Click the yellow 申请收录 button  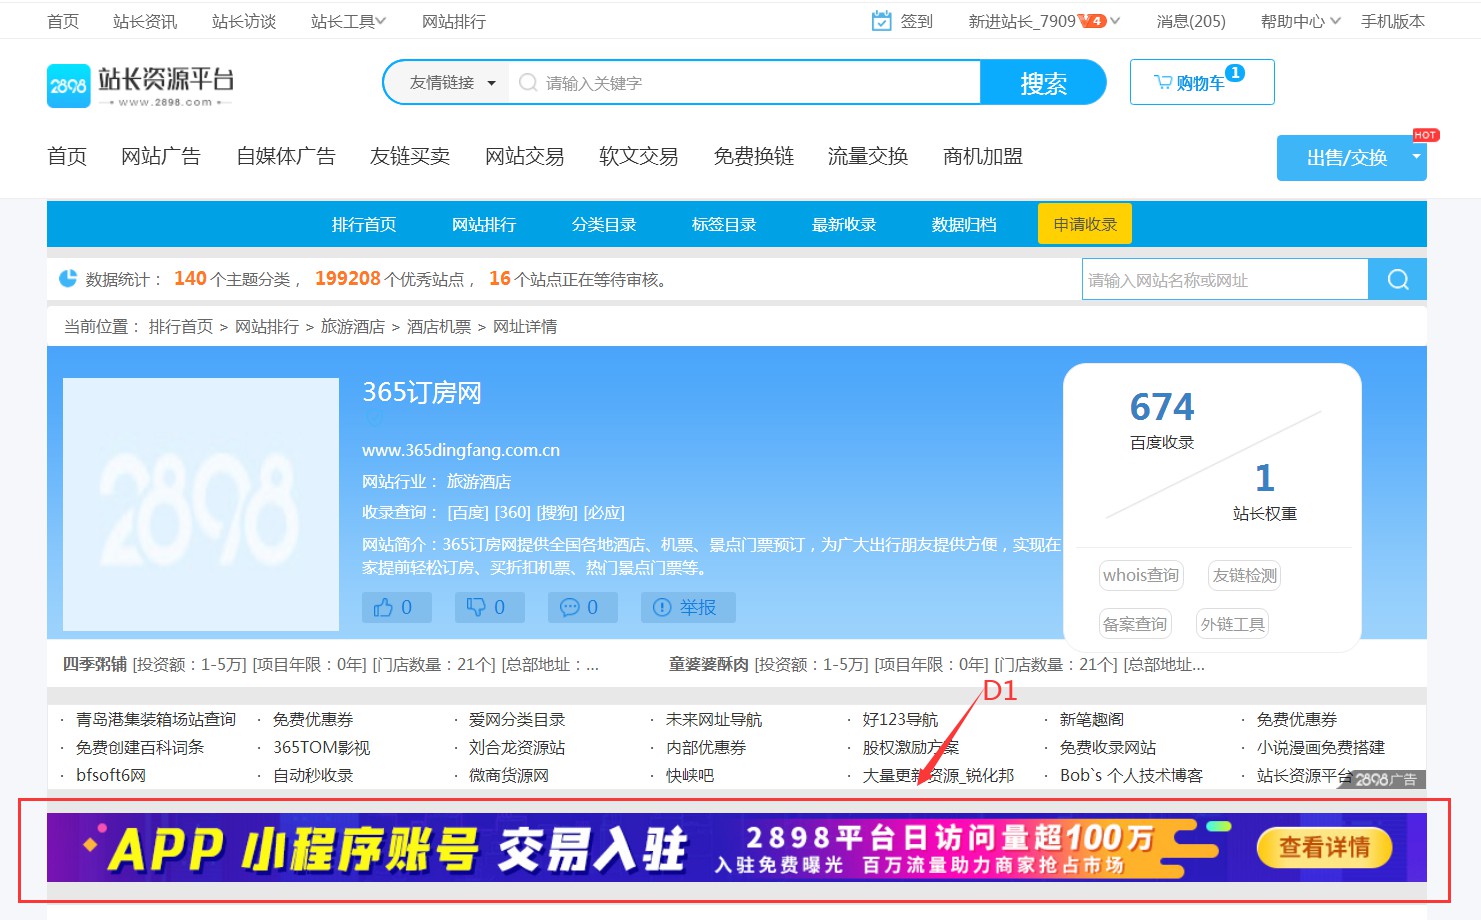point(1085,224)
